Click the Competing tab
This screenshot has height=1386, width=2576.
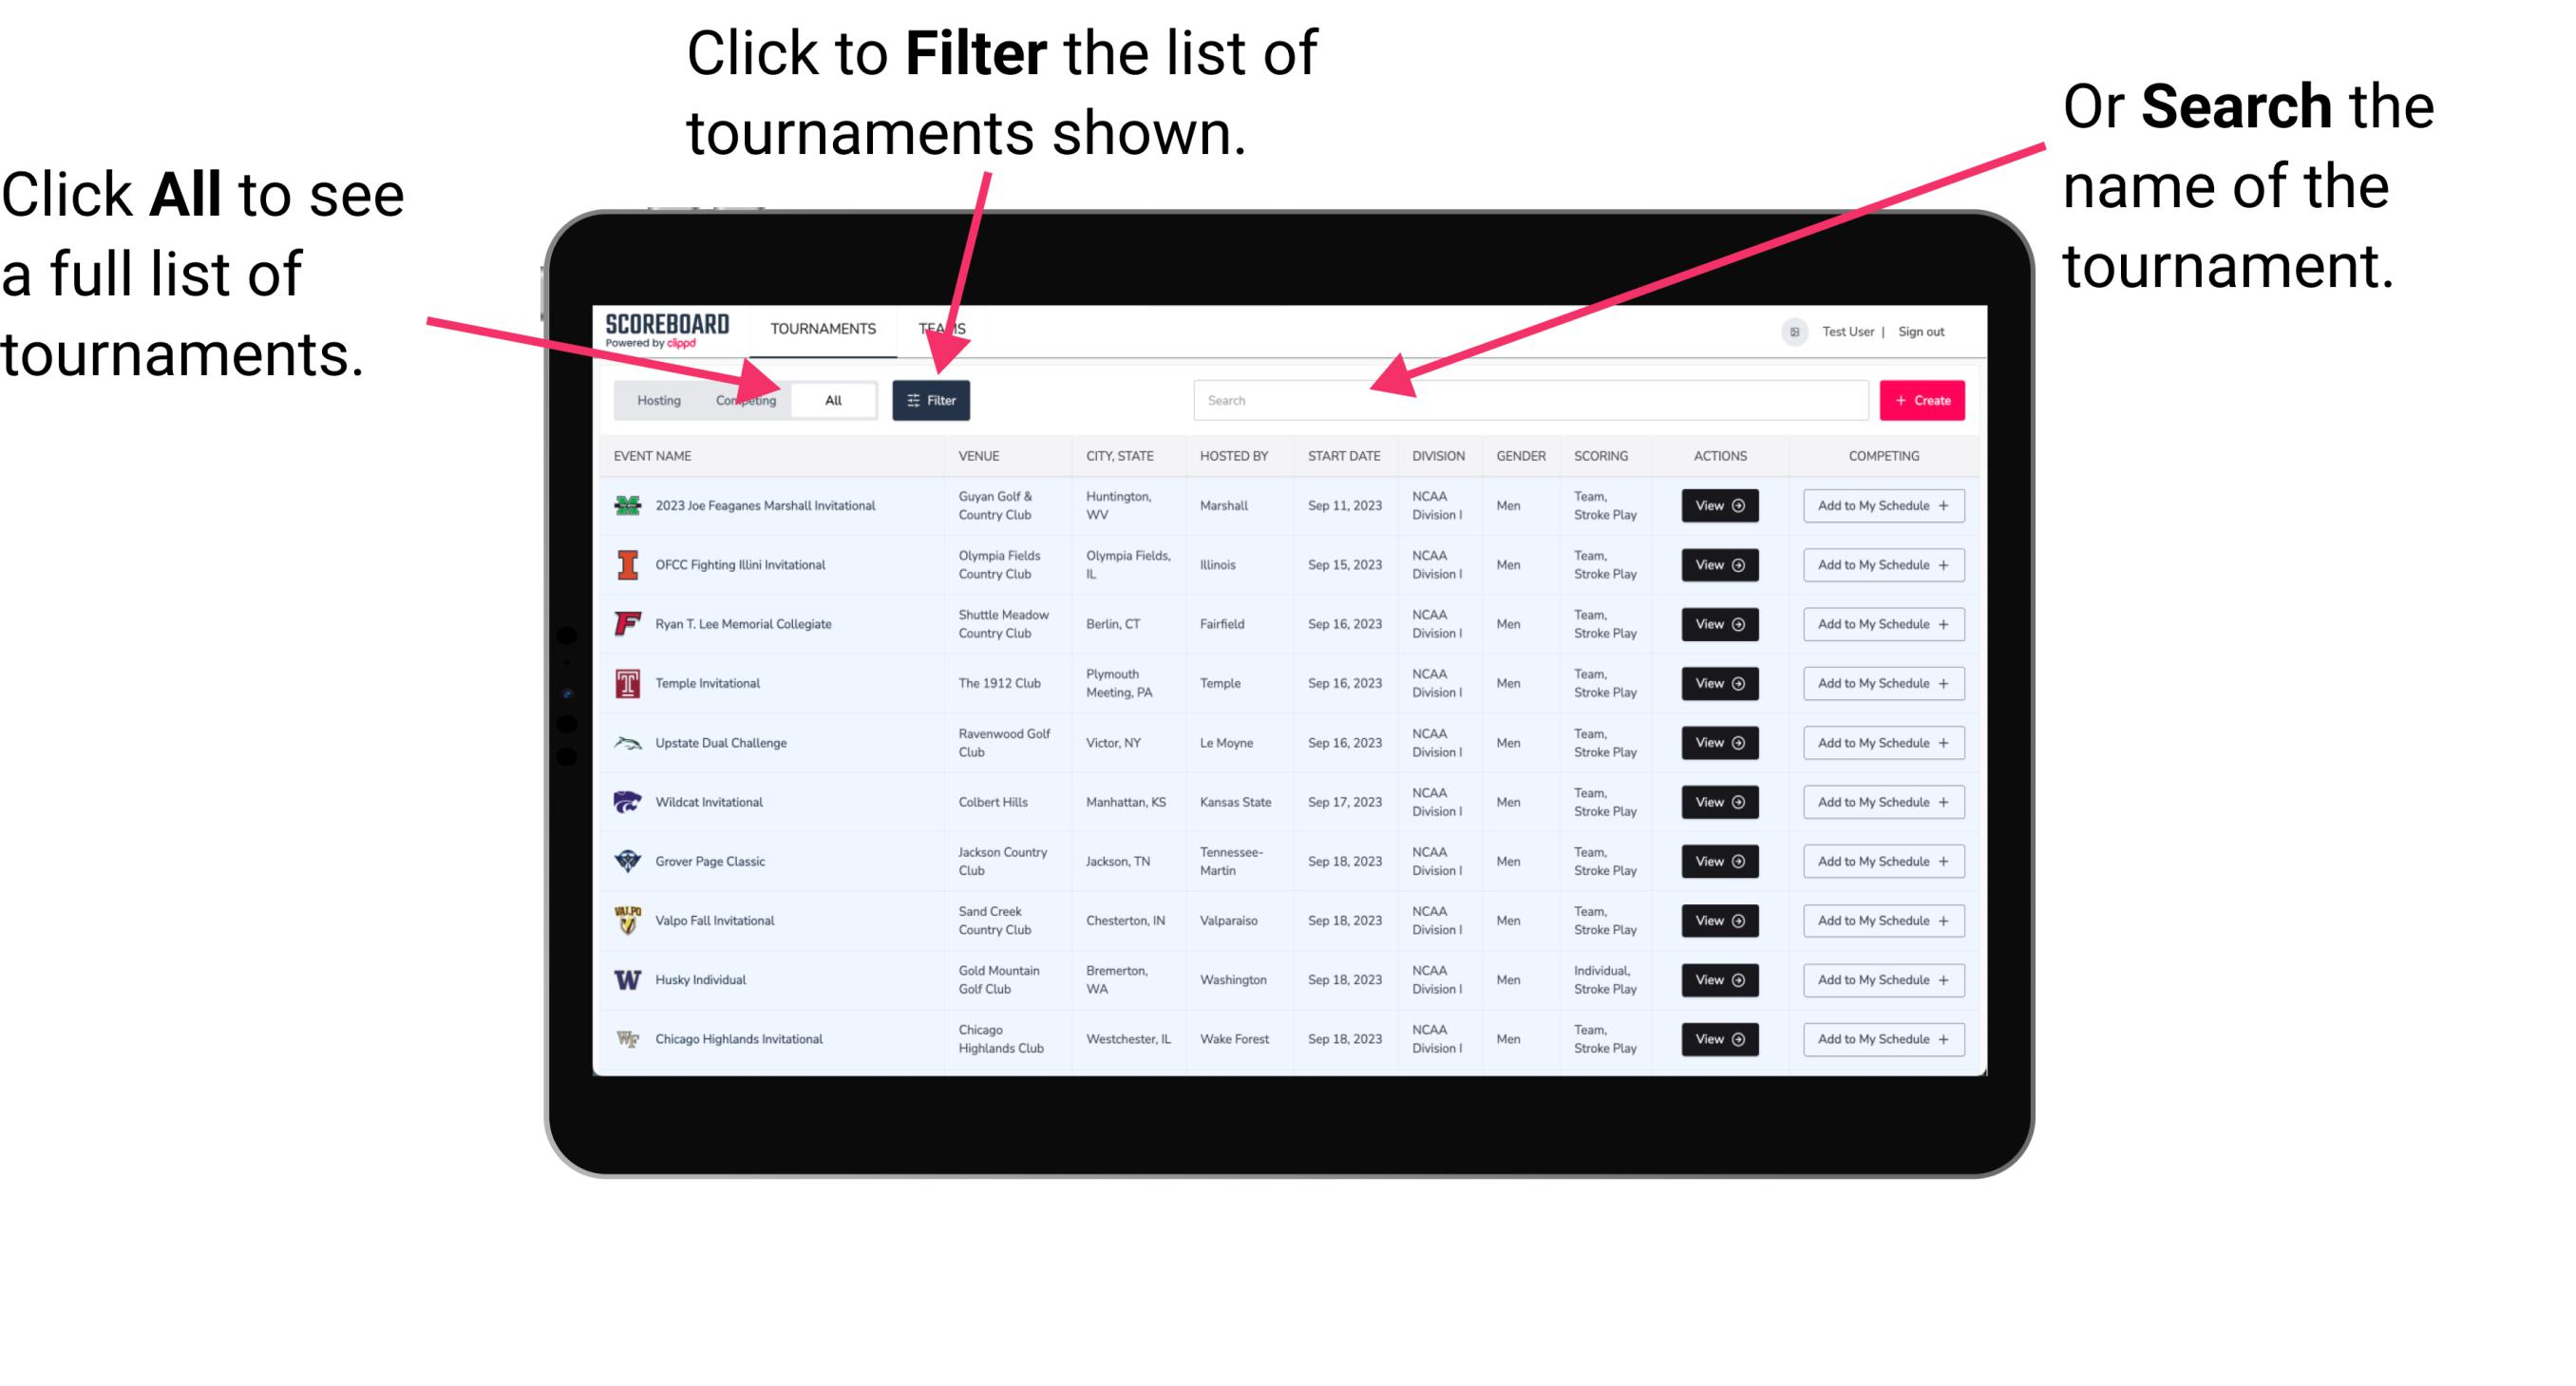point(742,399)
